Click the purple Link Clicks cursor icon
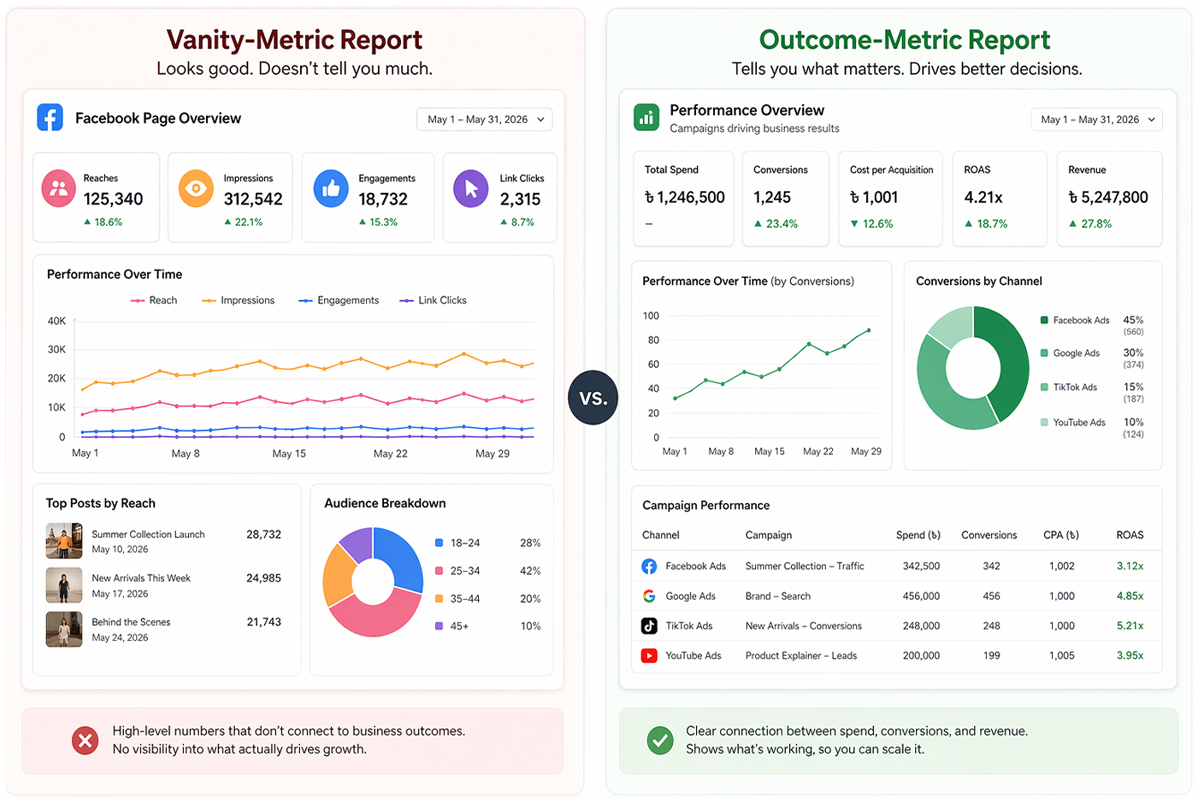1200x805 pixels. (x=470, y=188)
